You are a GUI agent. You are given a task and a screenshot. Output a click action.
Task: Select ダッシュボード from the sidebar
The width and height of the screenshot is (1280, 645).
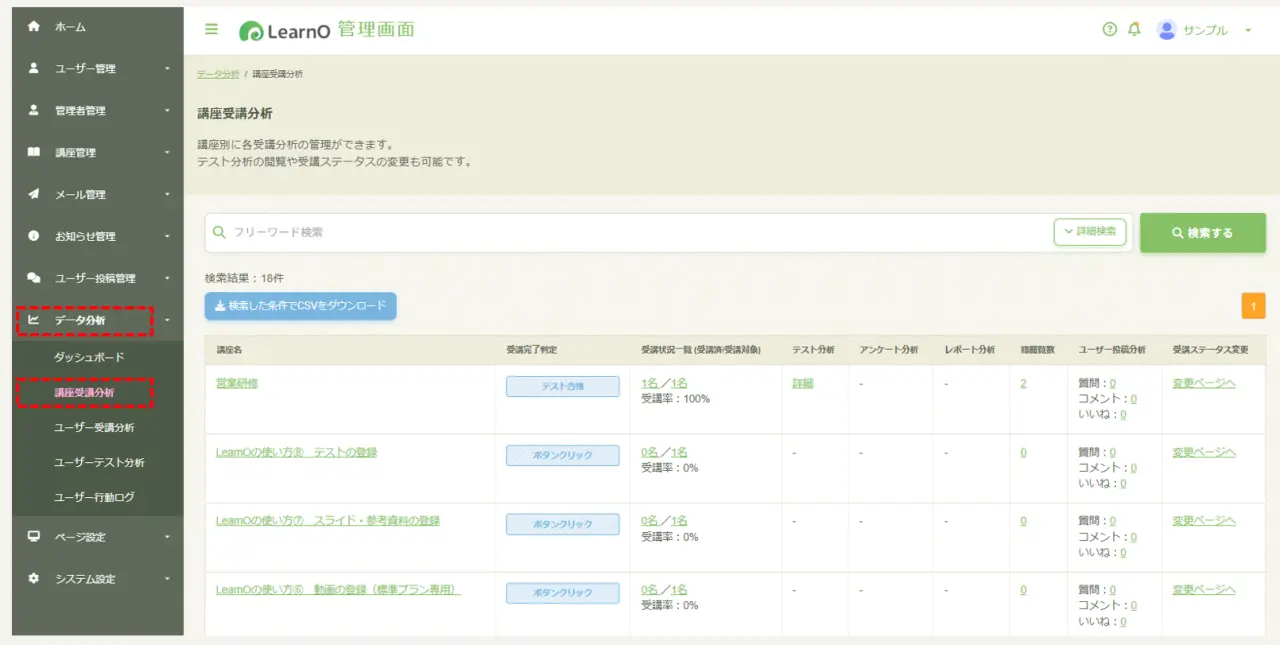click(87, 355)
